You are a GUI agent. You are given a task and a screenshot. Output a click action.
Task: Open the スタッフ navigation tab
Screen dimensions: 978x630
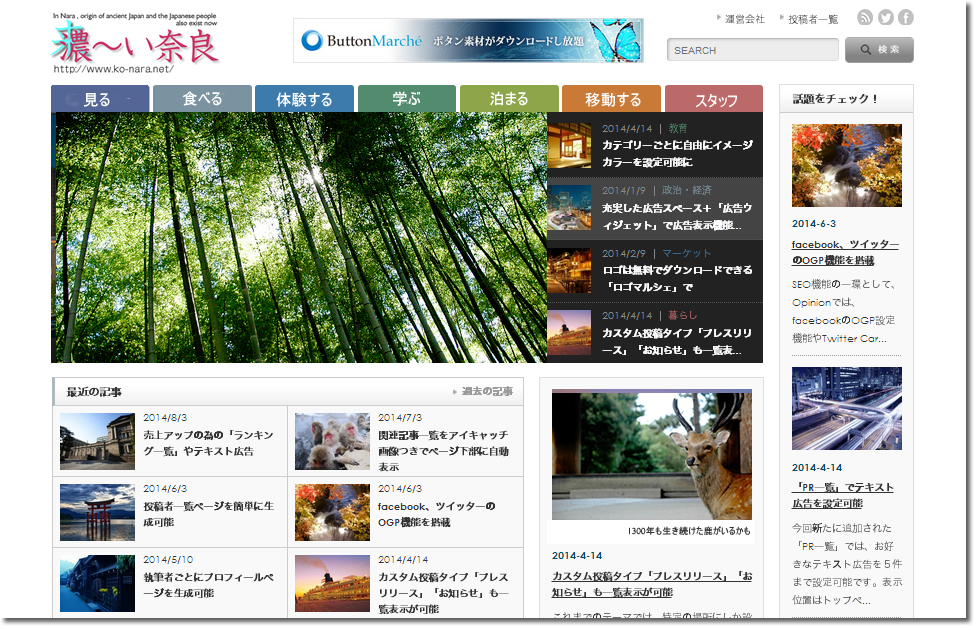pos(714,100)
